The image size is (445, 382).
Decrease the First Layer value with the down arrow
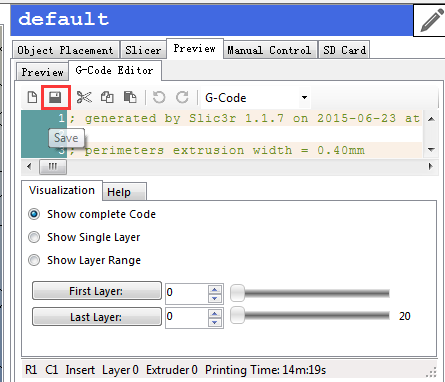215,298
